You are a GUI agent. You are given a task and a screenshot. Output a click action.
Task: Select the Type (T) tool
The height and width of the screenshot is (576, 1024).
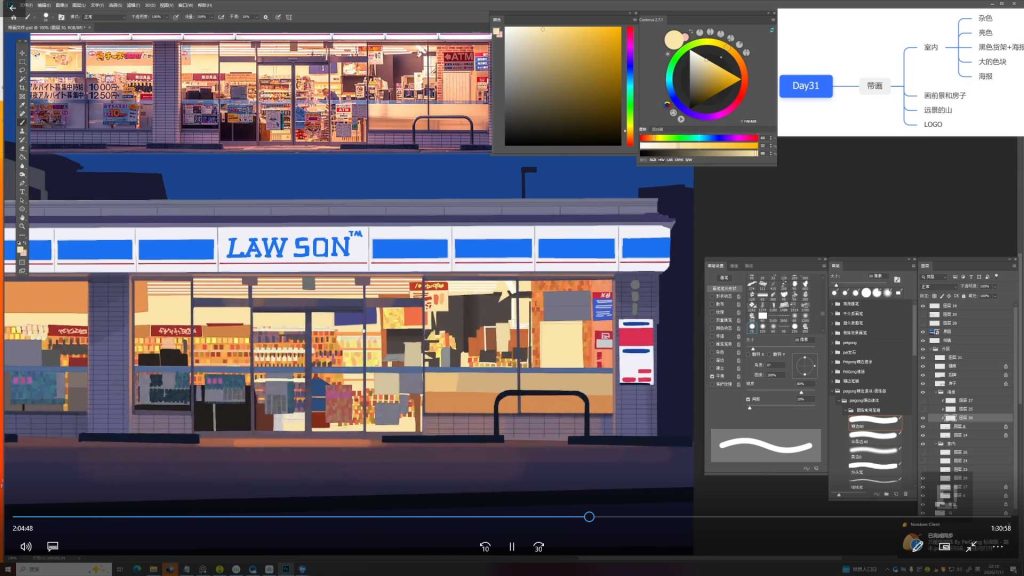tap(22, 192)
